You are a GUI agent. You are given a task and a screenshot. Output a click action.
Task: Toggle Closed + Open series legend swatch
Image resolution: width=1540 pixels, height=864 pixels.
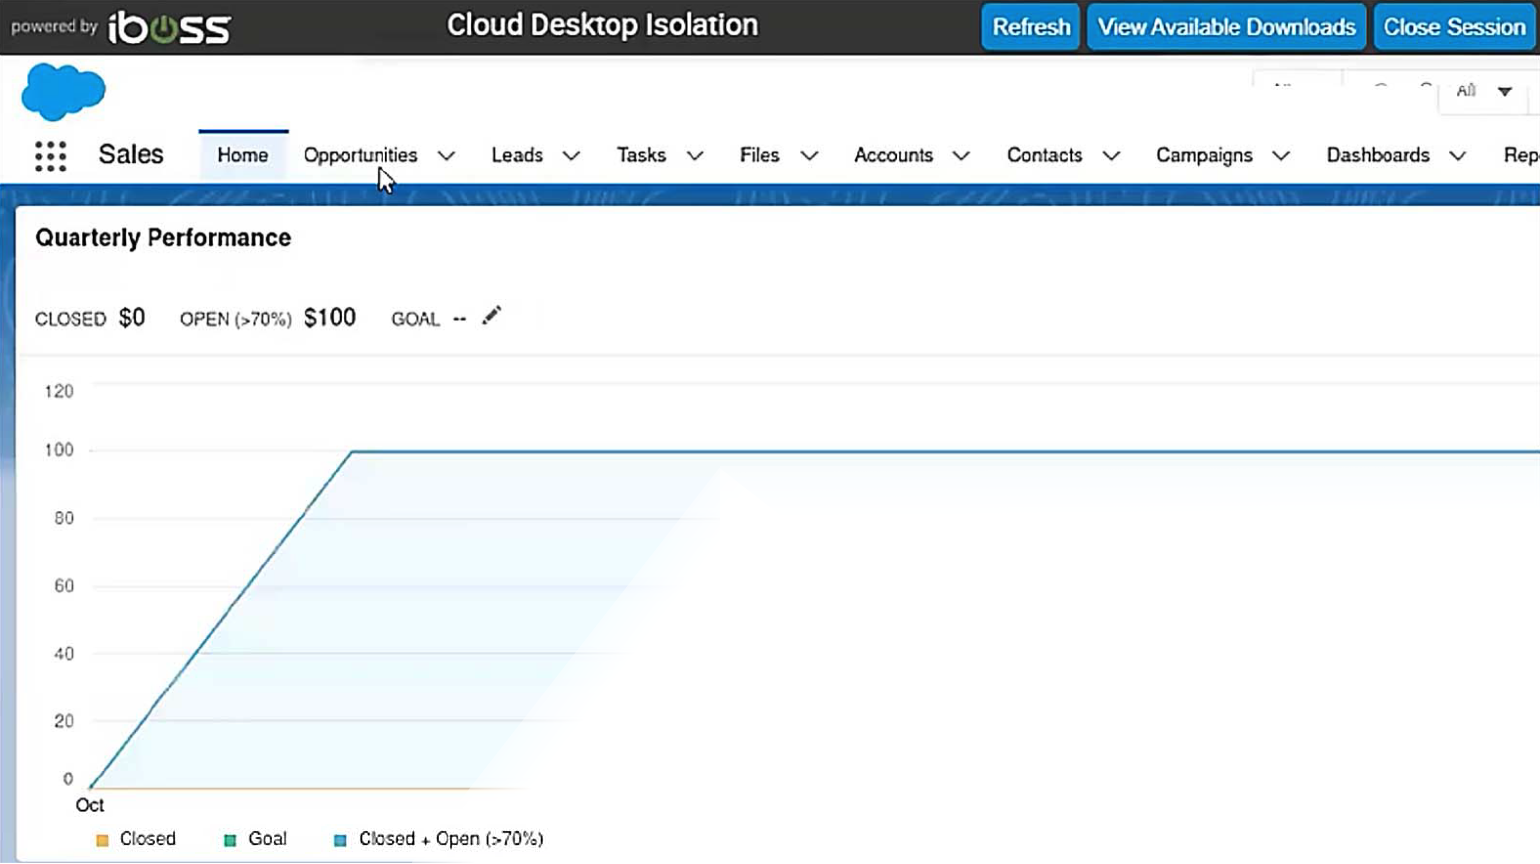pyautogui.click(x=340, y=840)
